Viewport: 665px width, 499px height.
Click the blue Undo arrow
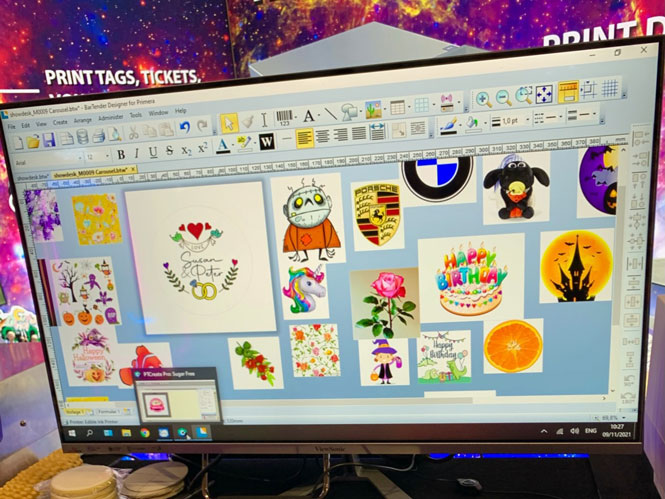184,127
